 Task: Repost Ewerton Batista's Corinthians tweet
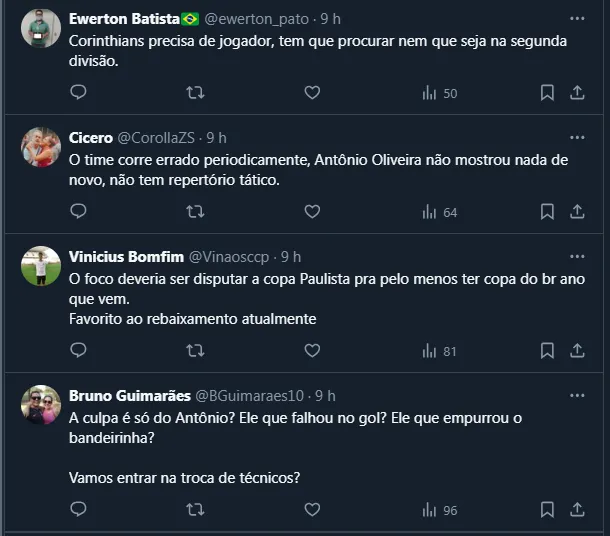point(196,93)
